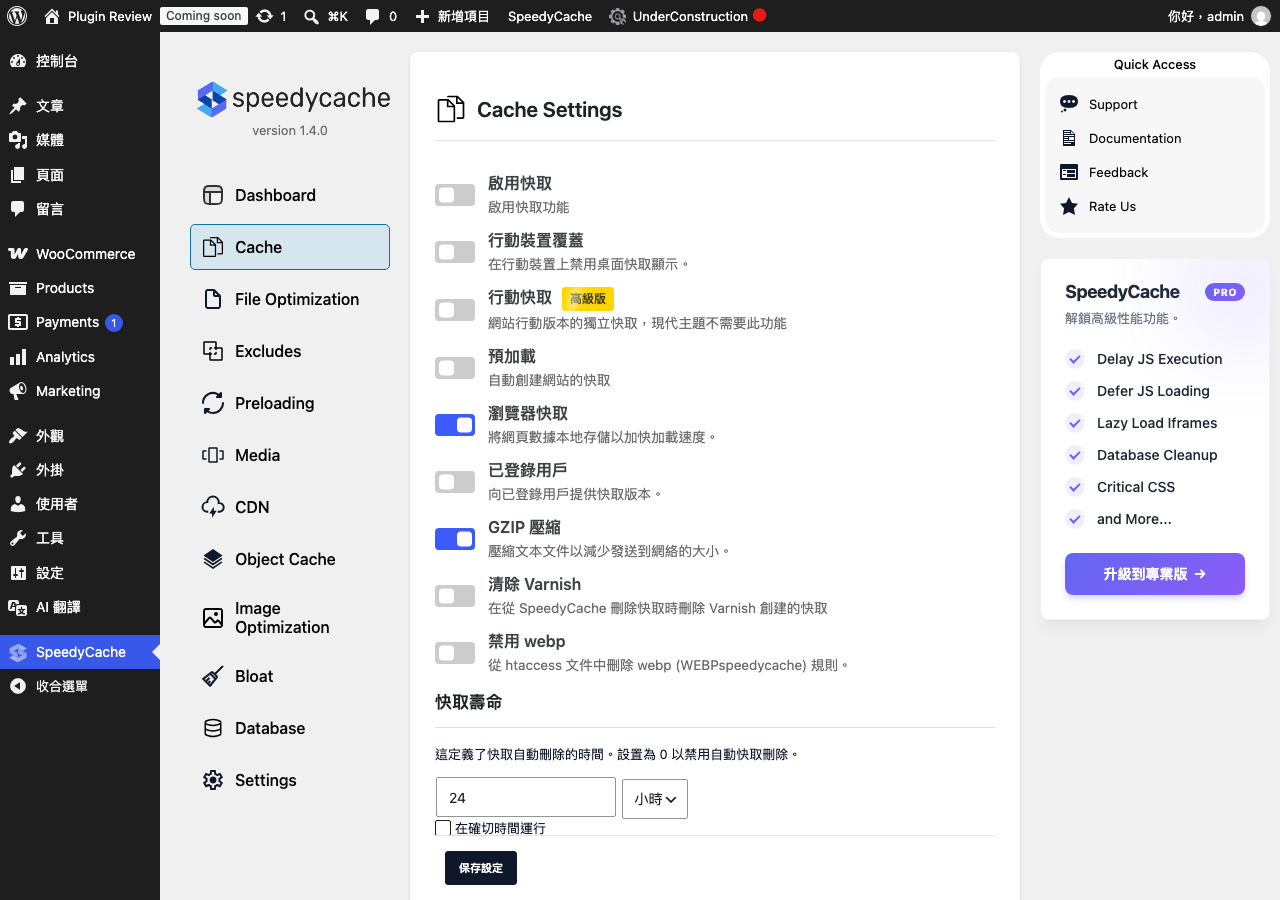Open the SpeedyCache admin bar menu

click(550, 16)
